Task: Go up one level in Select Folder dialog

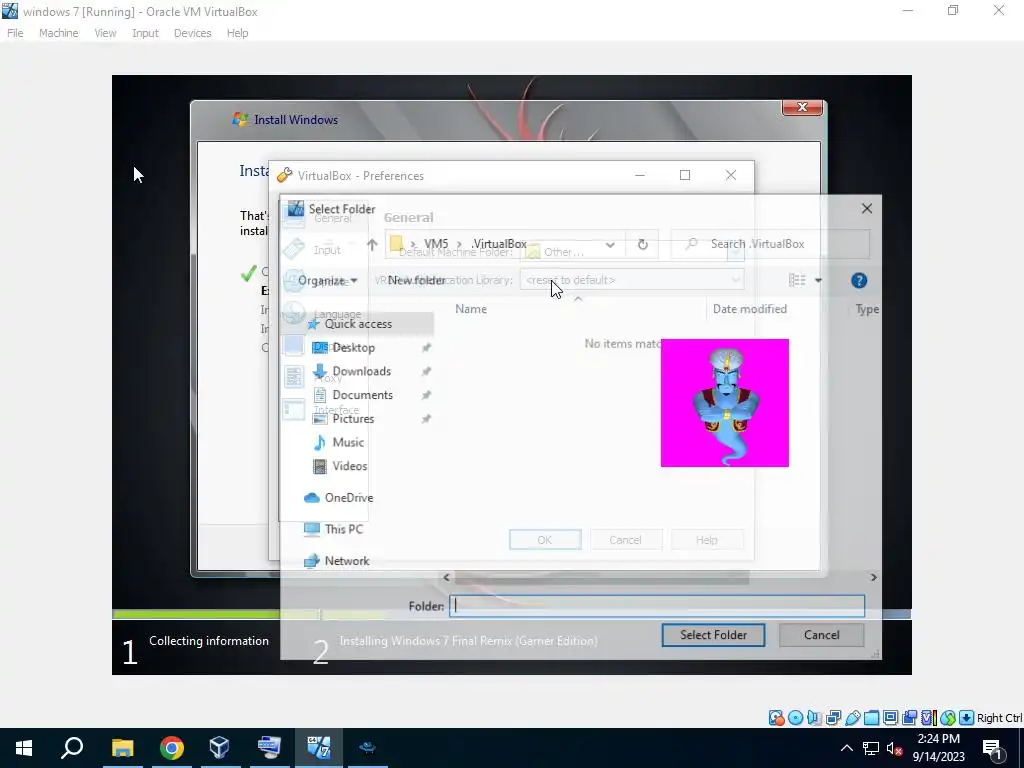Action: tap(372, 244)
